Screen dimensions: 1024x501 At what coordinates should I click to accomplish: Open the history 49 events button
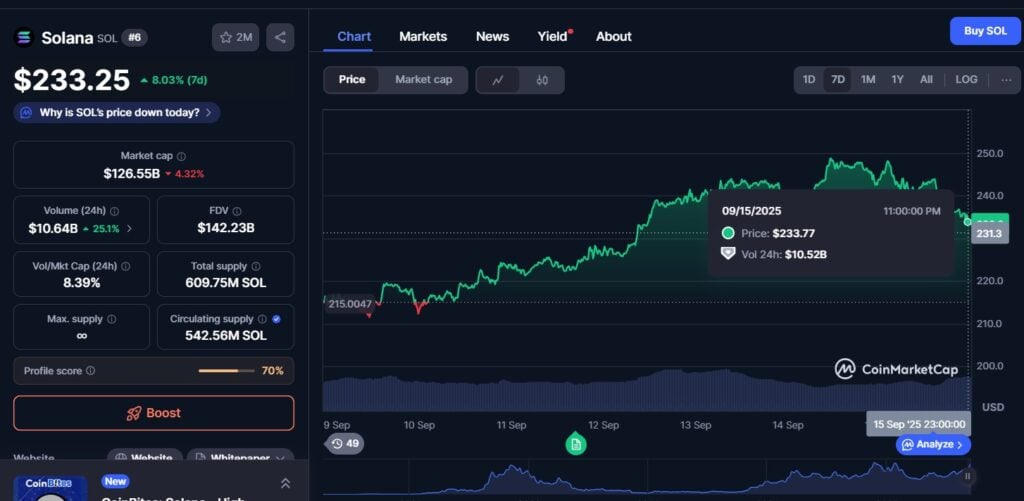(x=344, y=444)
